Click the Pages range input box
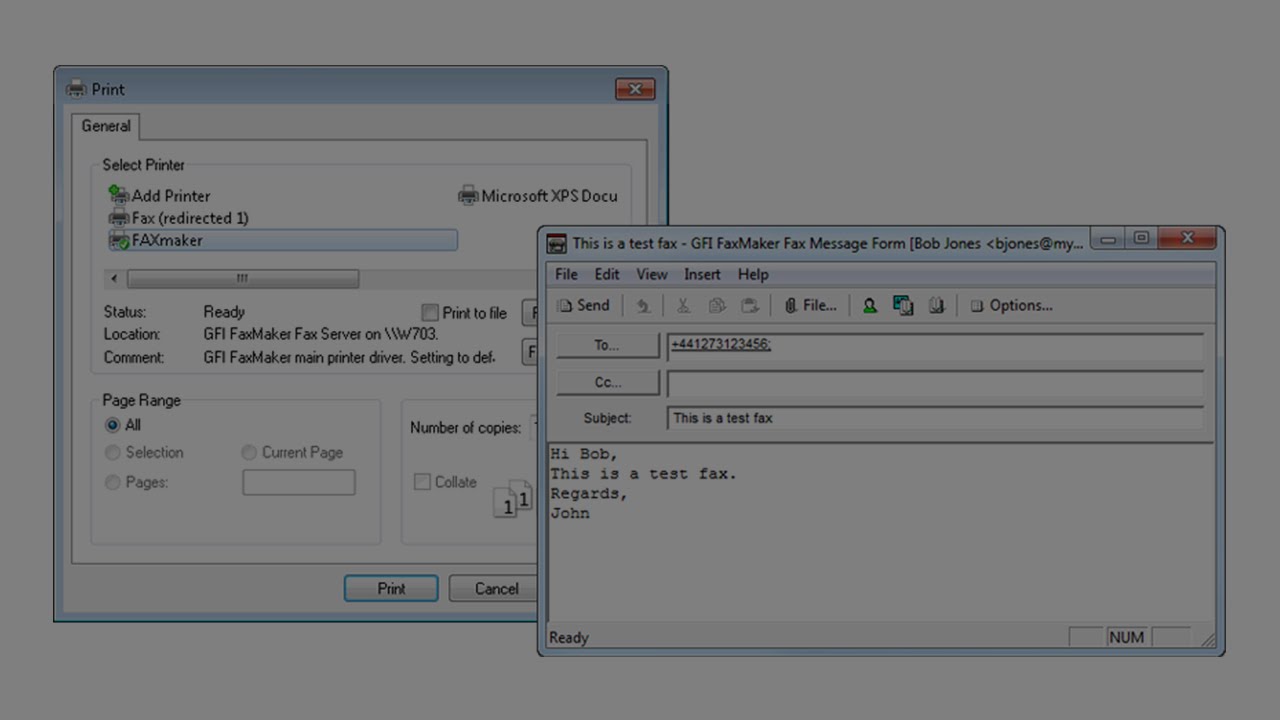Viewport: 1280px width, 720px height. 299,482
